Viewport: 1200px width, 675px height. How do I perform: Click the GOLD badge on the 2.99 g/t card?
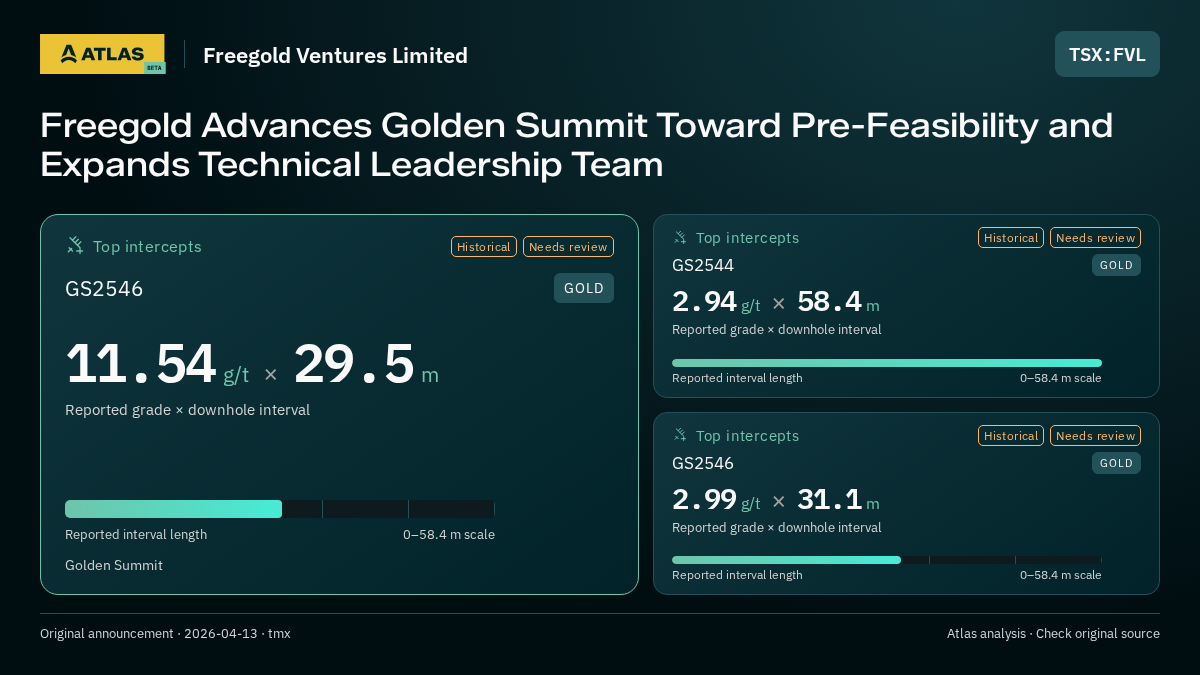pyautogui.click(x=1116, y=463)
